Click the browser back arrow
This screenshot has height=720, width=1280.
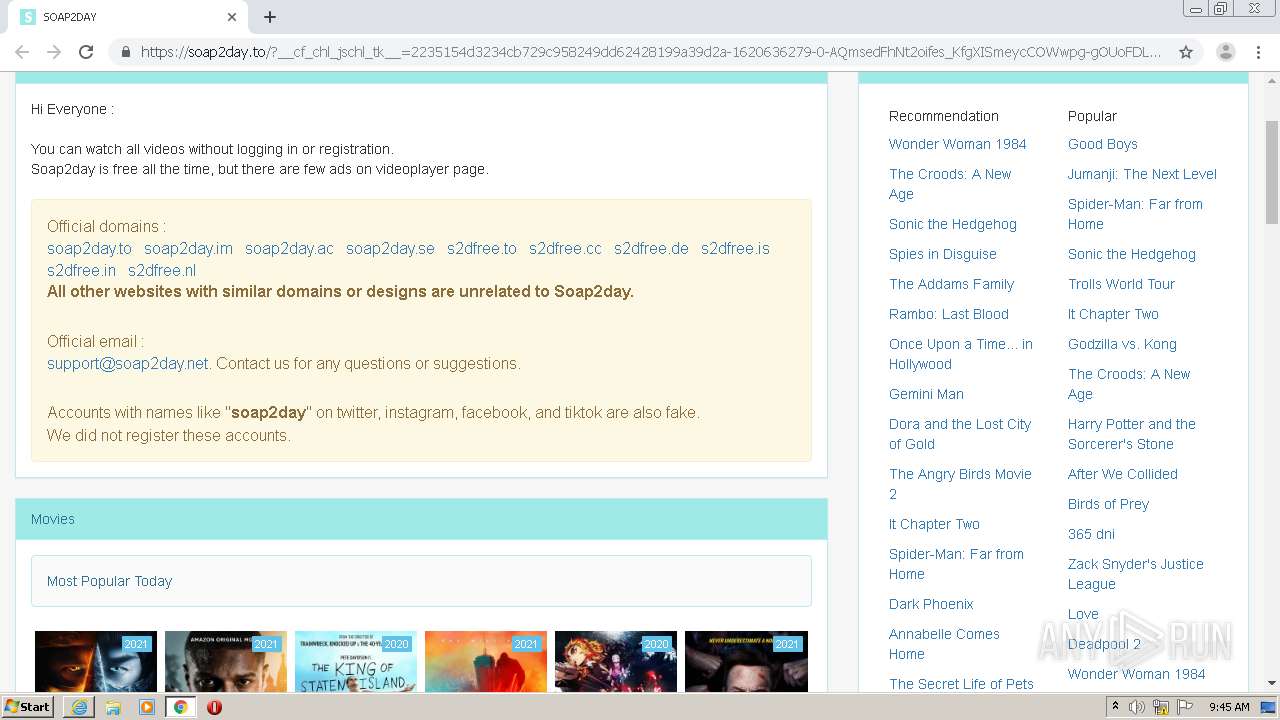click(22, 52)
